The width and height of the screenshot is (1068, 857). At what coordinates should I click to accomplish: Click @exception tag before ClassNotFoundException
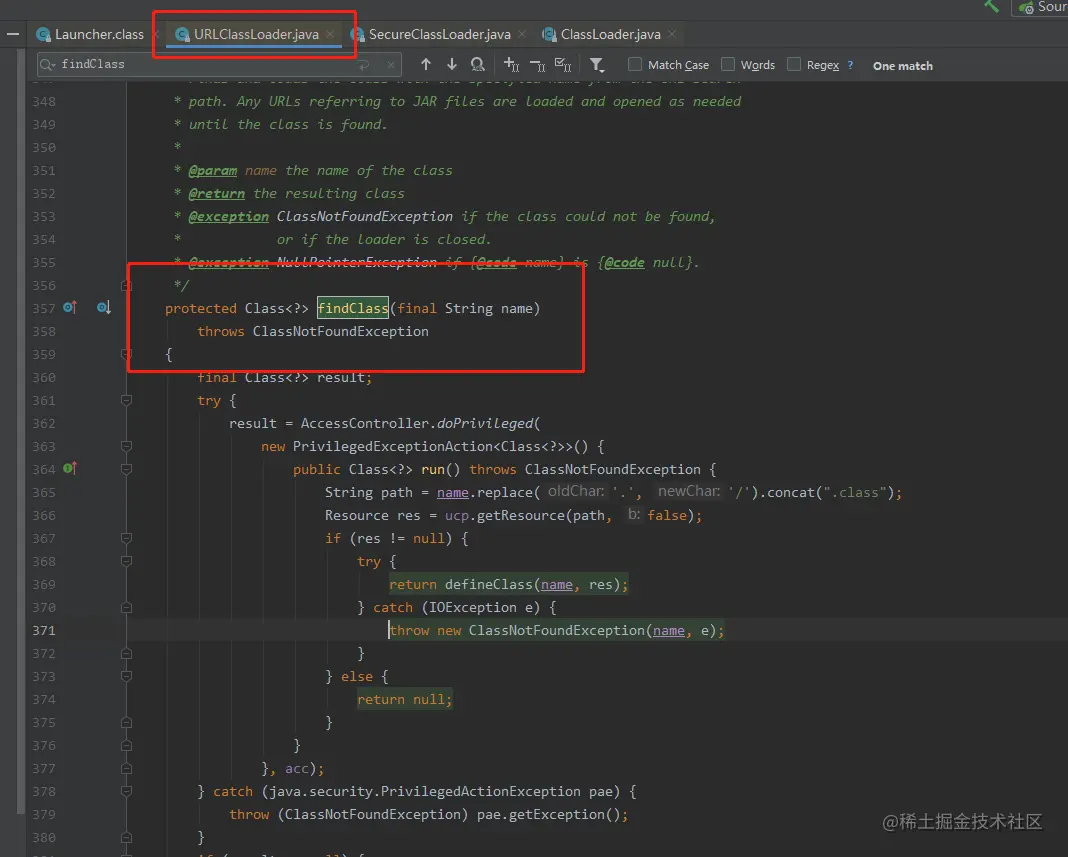tap(228, 217)
